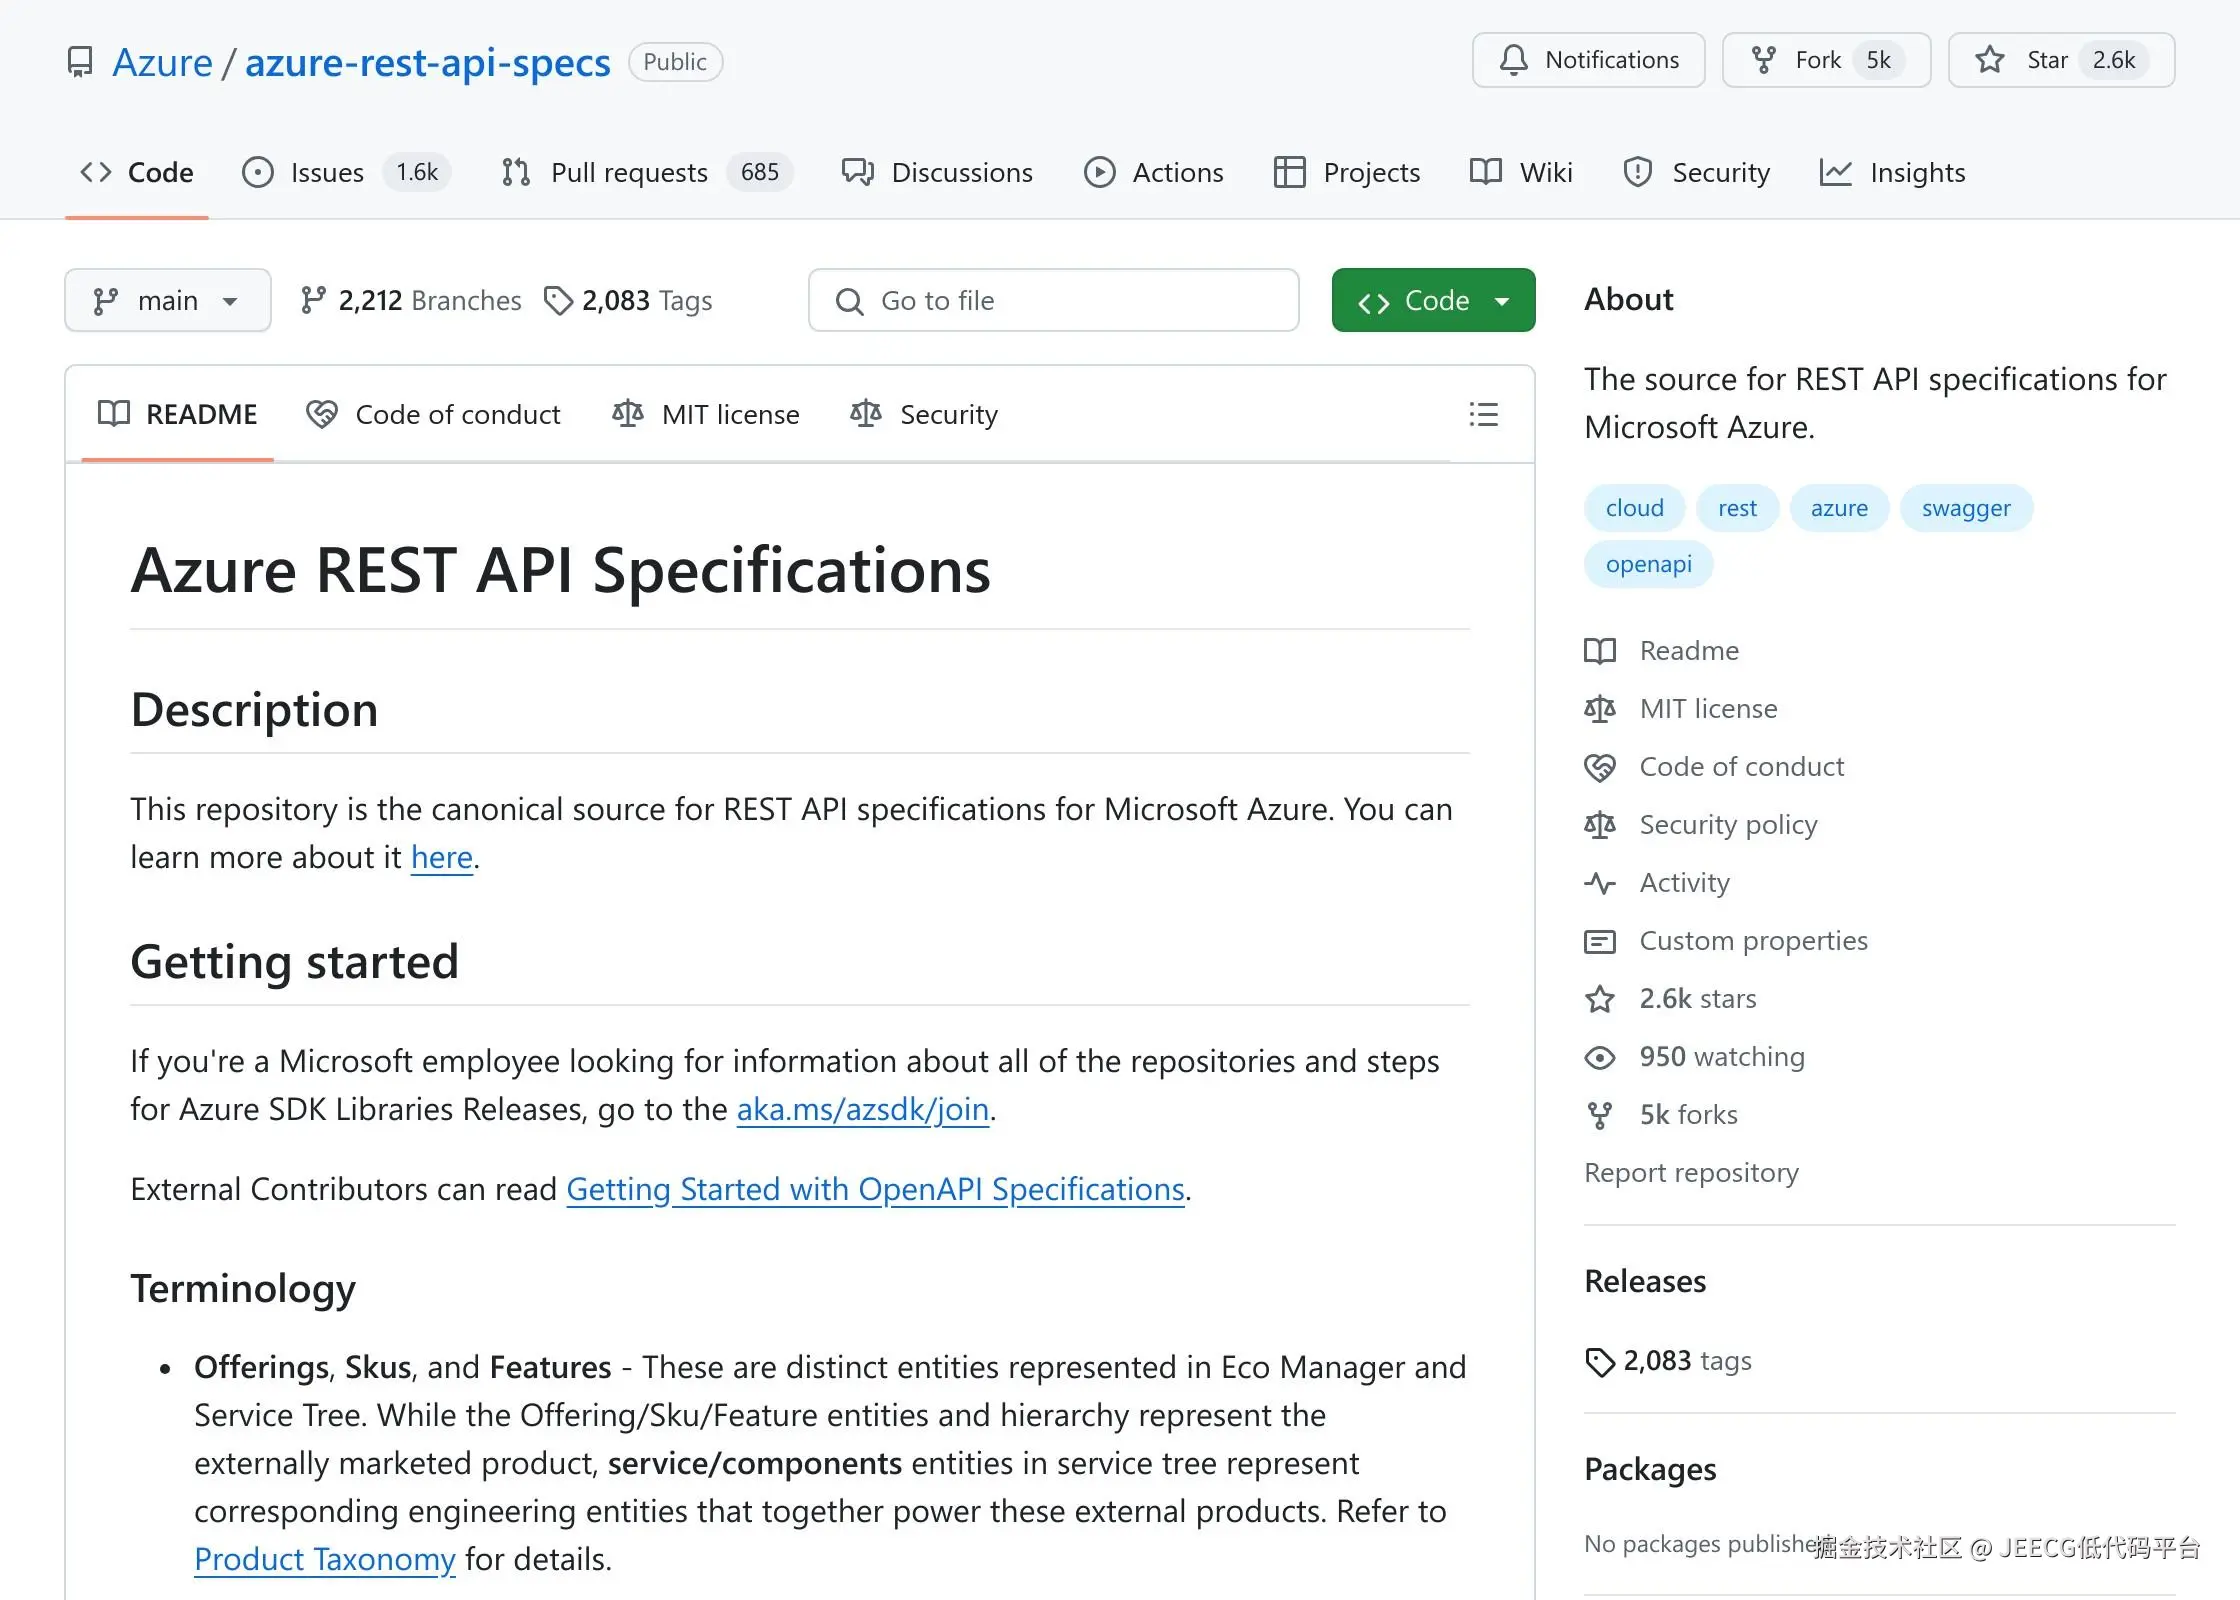Open the main branch selector dropdown

168,300
